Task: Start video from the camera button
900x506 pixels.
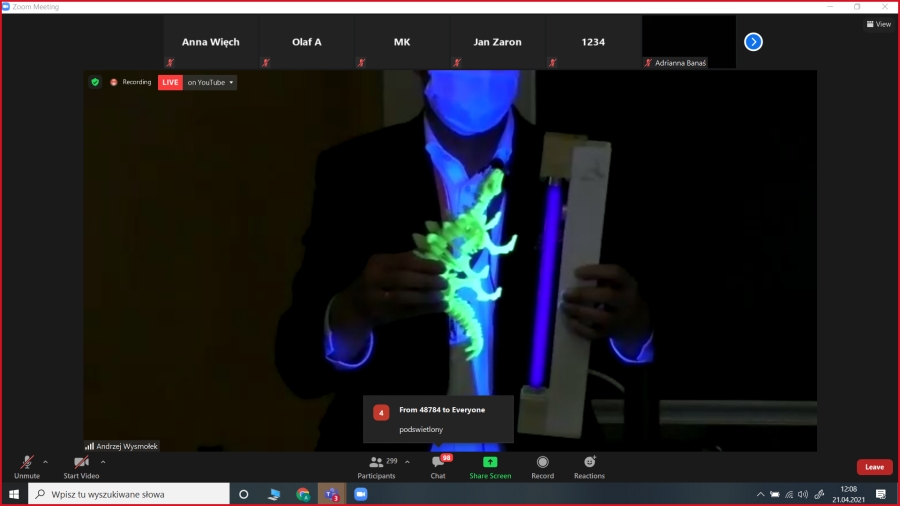Action: click(82, 465)
